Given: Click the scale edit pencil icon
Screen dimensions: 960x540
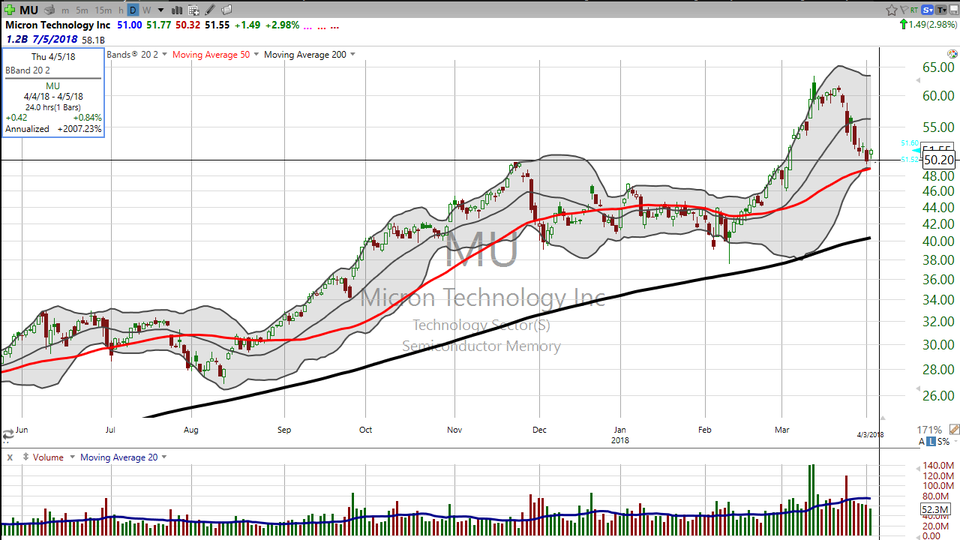Looking at the screenshot, I should point(954,429).
